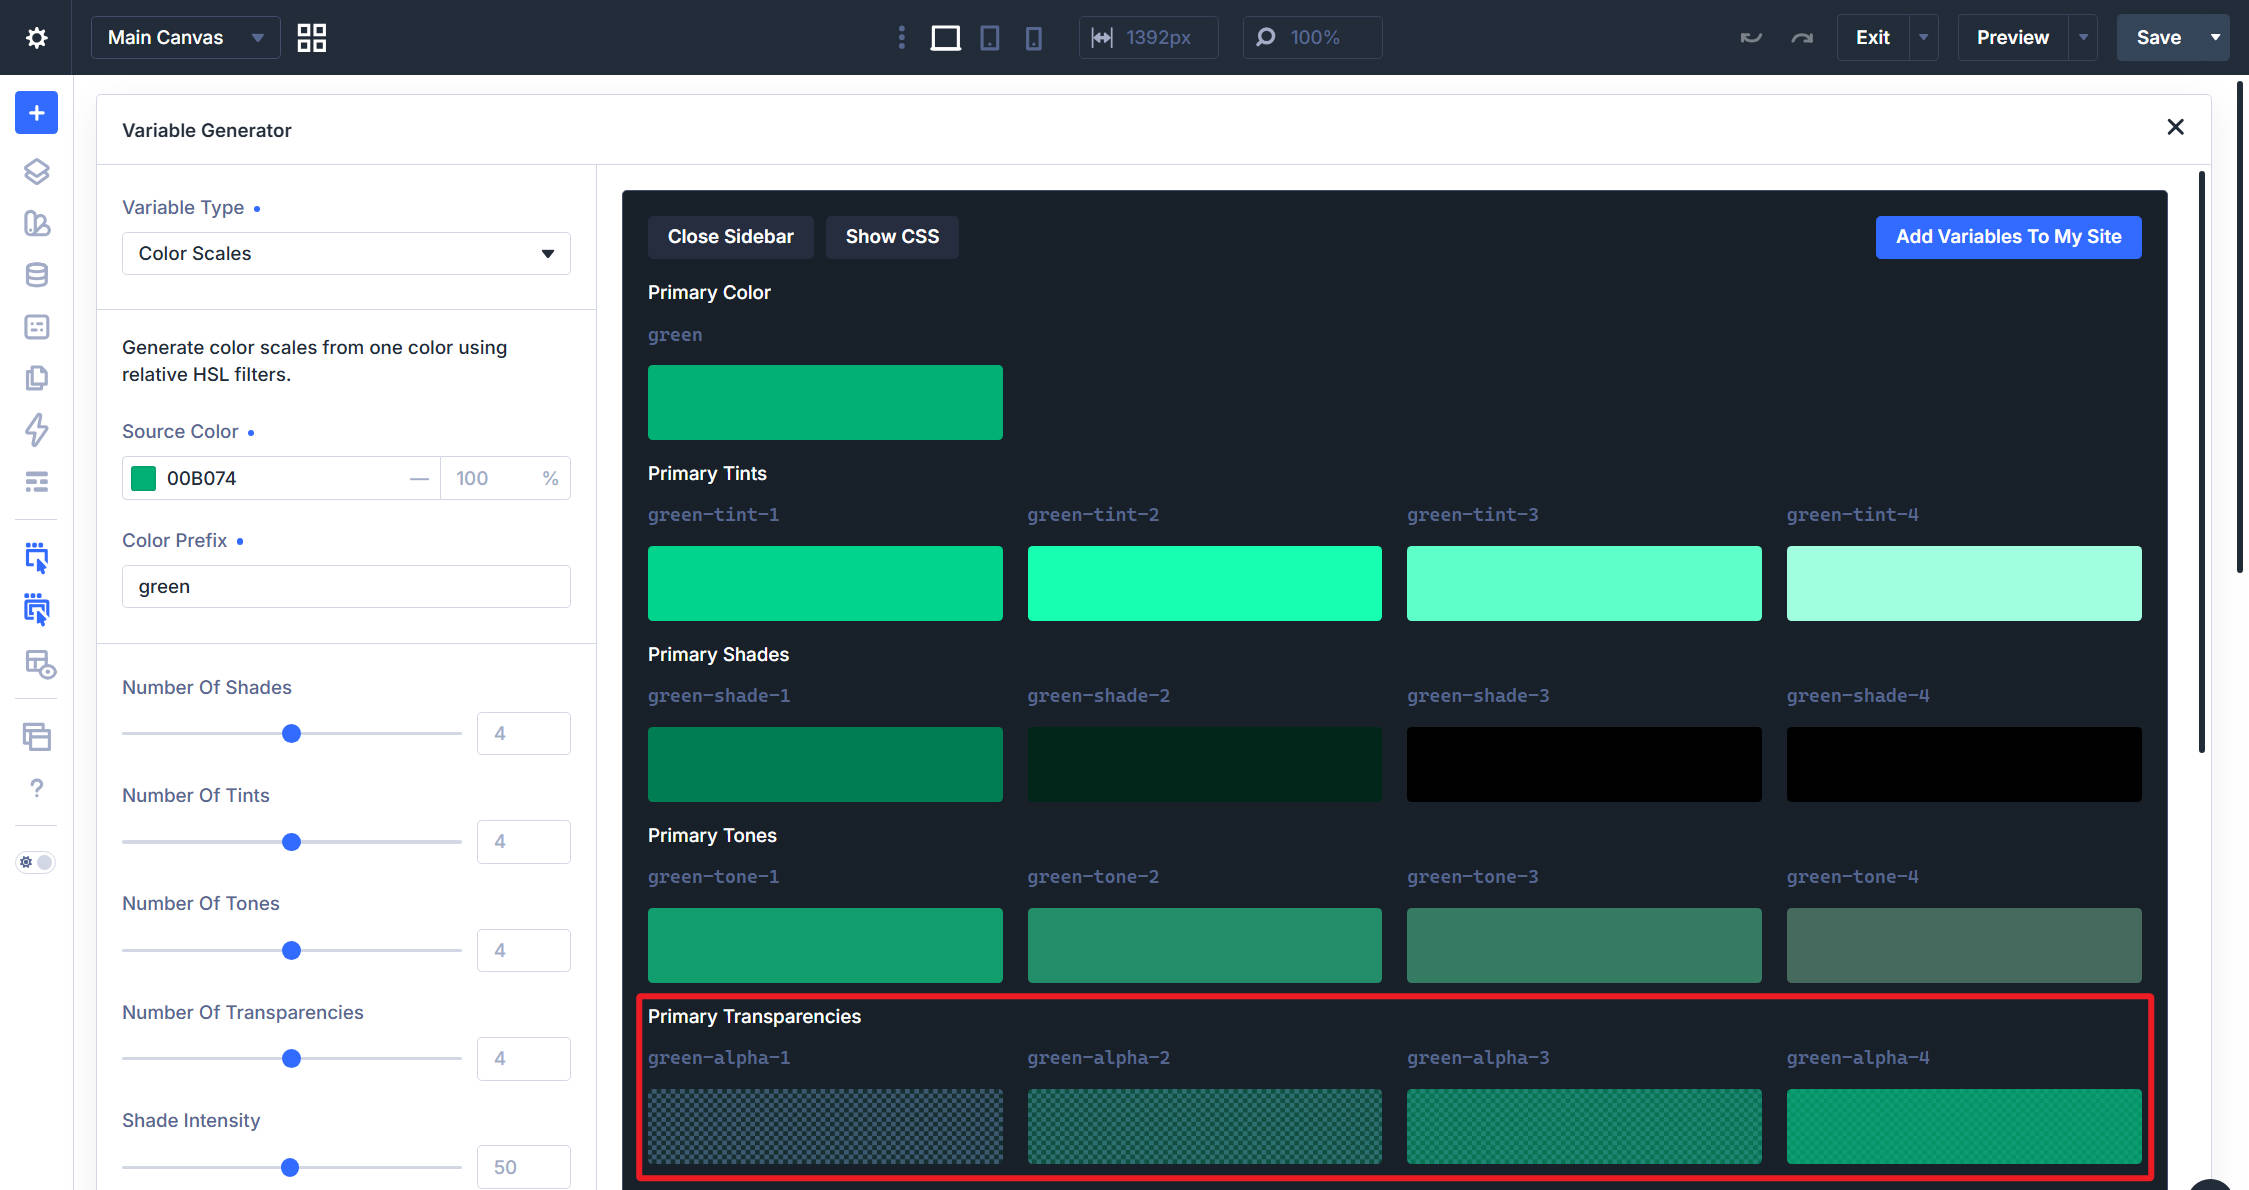Click the Number Of Transparencies slider handle

291,1059
